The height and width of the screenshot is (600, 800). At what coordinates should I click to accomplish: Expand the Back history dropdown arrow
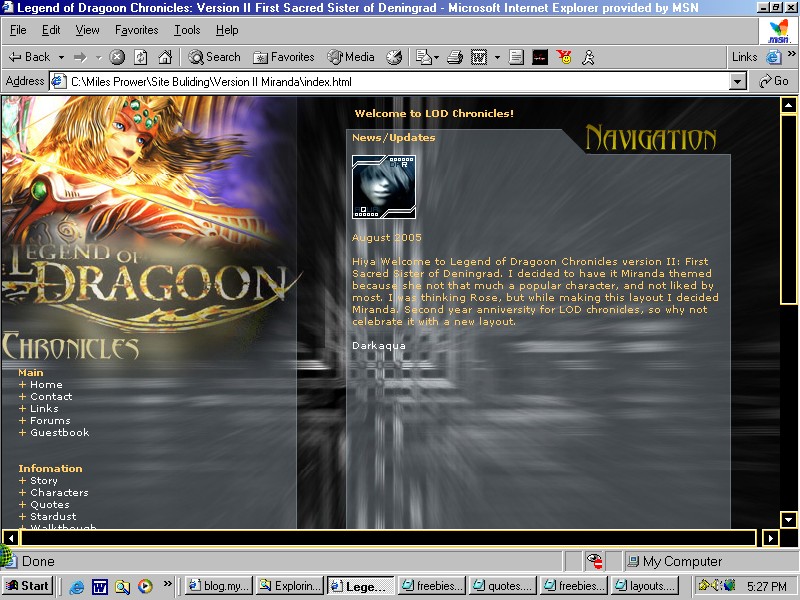(x=61, y=58)
